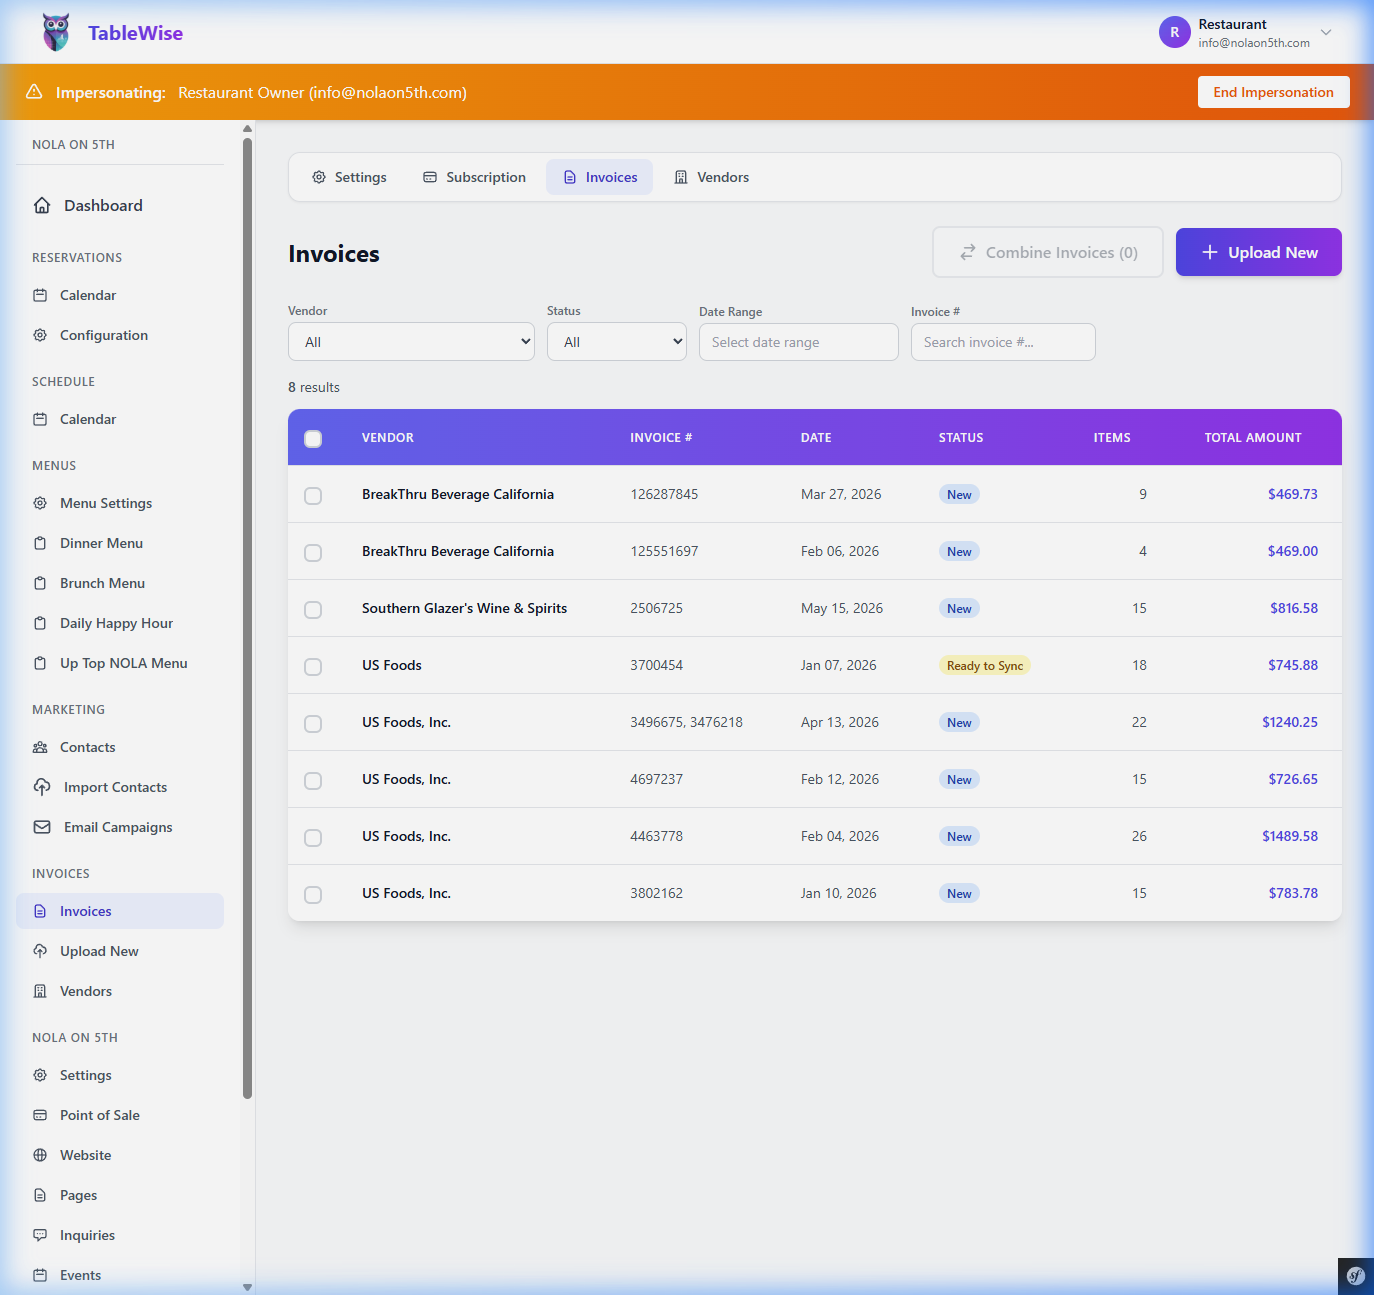Viewport: 1374px width, 1295px height.
Task: Click the Dashboard home icon
Action: point(42,205)
